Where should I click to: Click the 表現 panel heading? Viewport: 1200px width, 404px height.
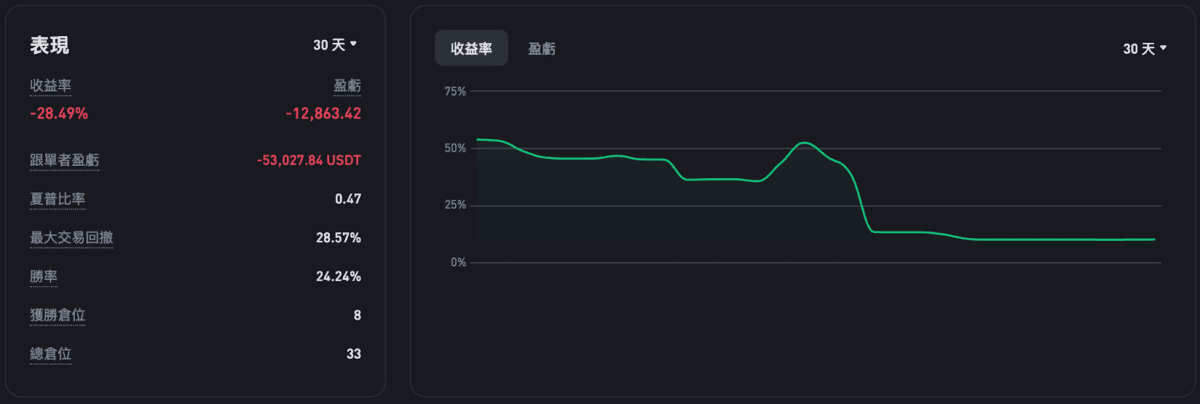(50, 45)
